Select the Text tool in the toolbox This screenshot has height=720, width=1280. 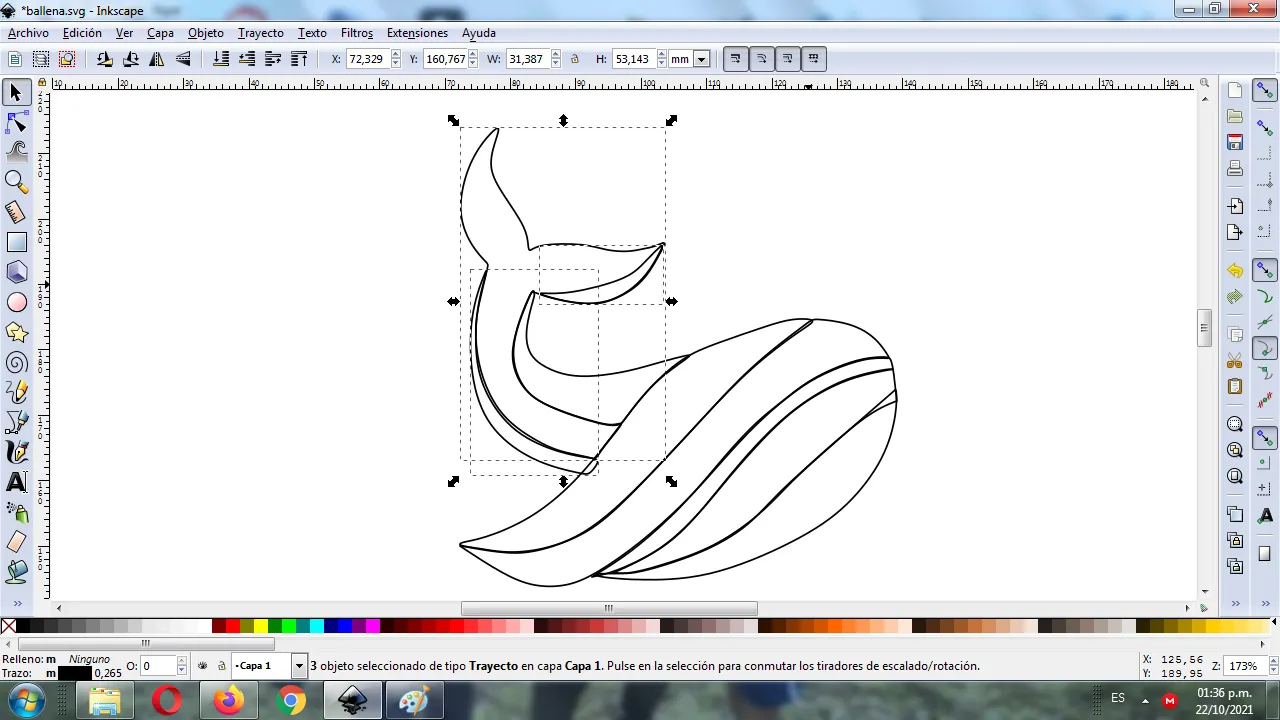click(16, 482)
